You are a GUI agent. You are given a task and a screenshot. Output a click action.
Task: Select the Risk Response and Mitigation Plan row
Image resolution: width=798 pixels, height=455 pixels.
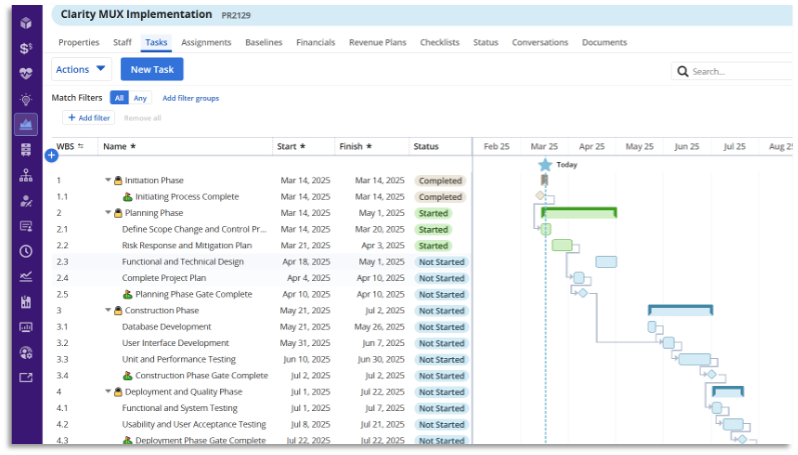261,245
